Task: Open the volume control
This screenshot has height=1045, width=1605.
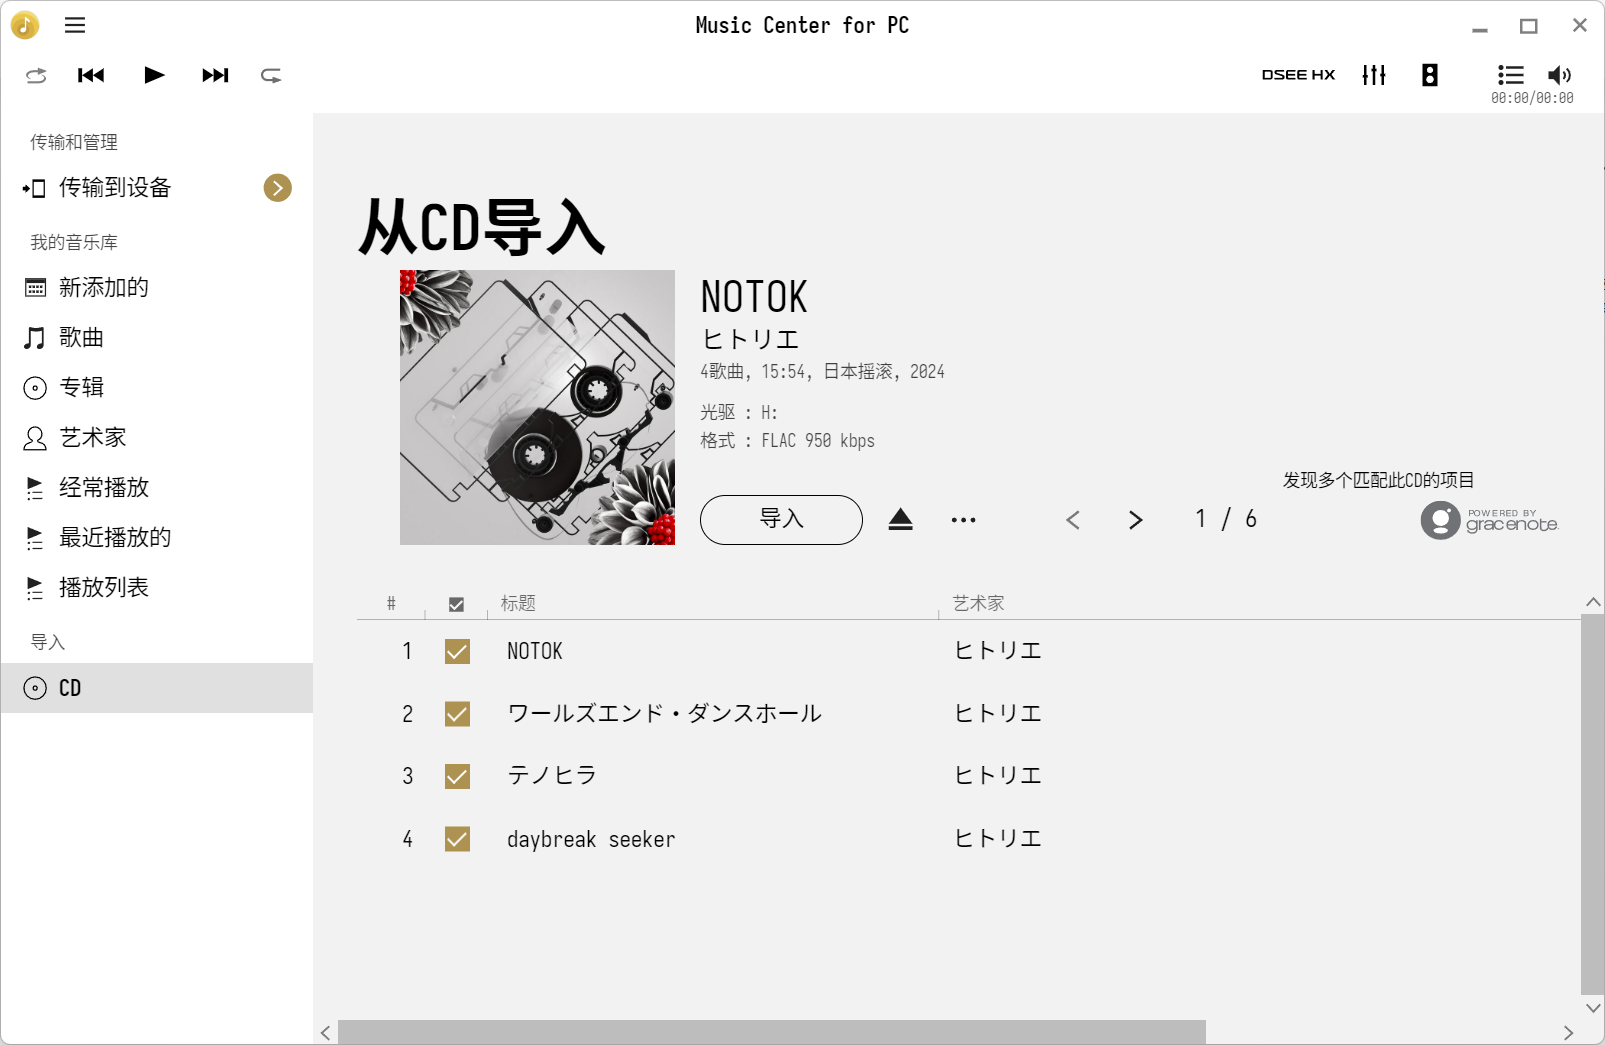Action: tap(1559, 75)
